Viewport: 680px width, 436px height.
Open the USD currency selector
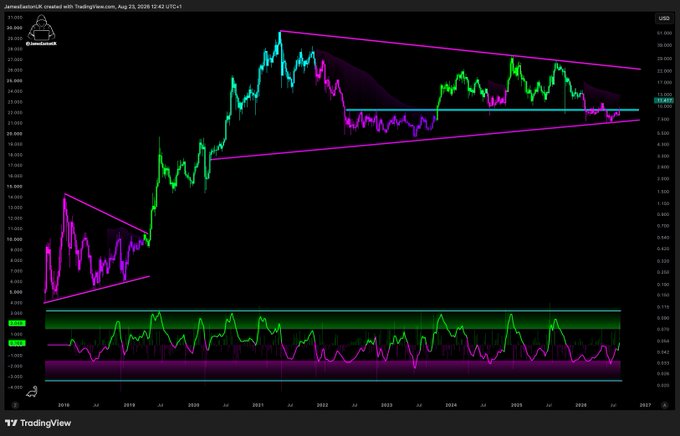(x=664, y=18)
